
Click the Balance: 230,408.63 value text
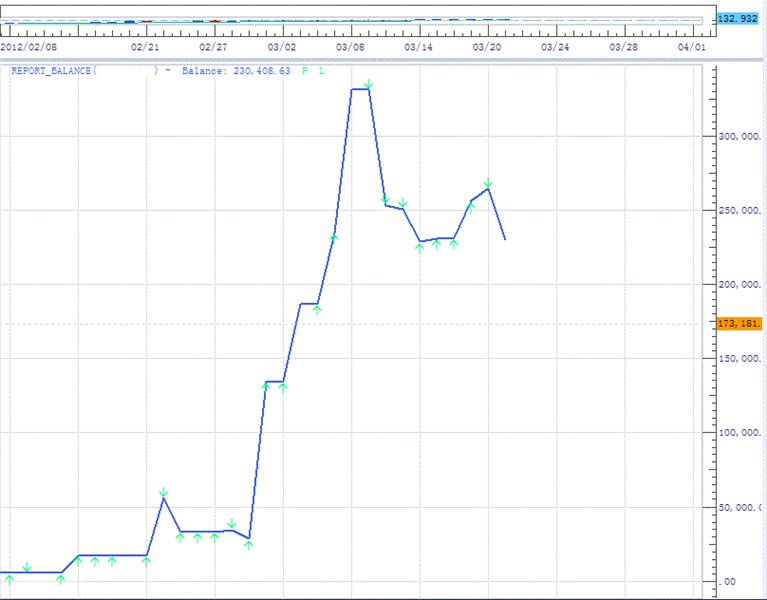(238, 72)
